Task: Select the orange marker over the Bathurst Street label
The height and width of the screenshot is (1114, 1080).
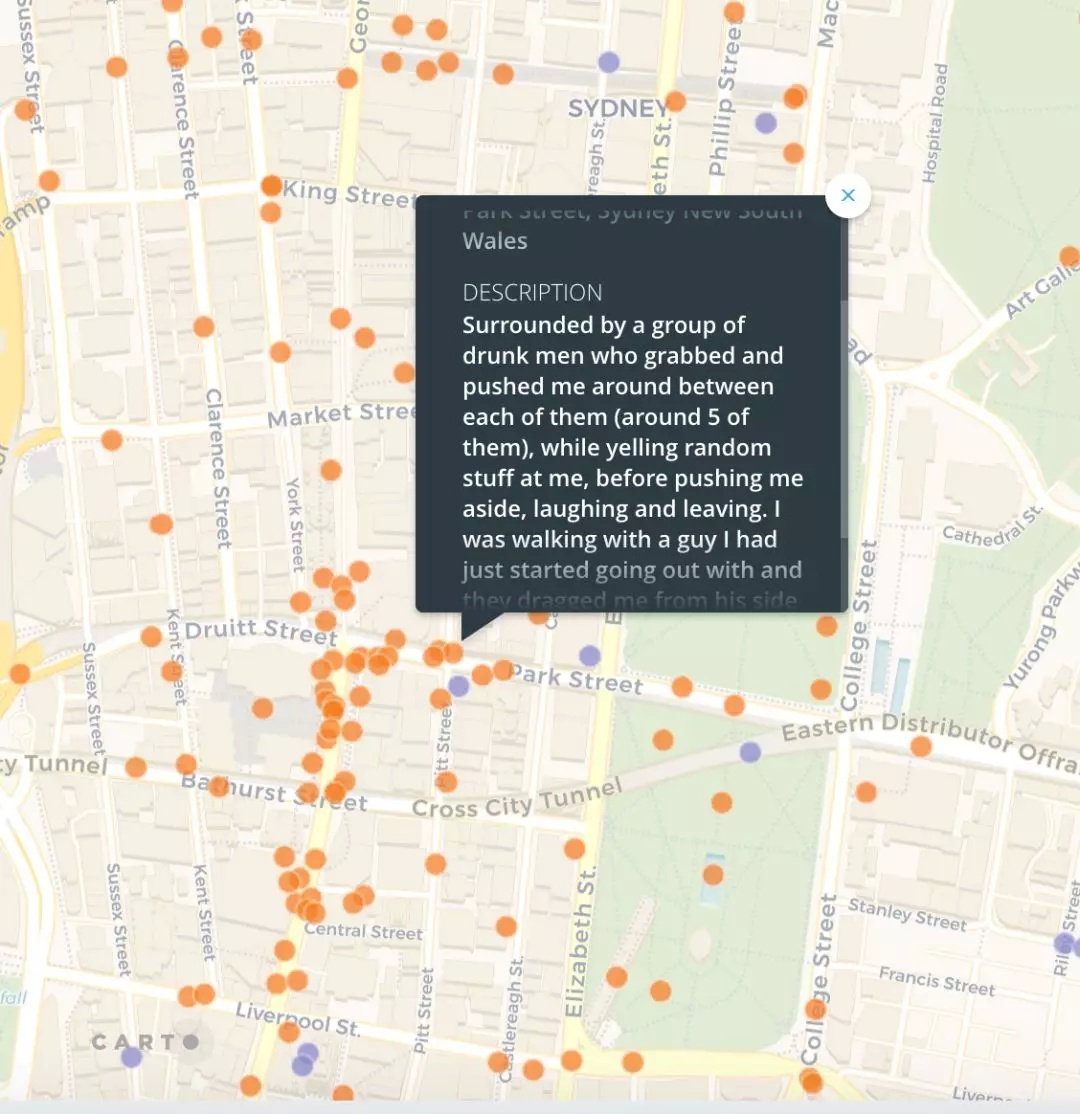Action: 217,786
